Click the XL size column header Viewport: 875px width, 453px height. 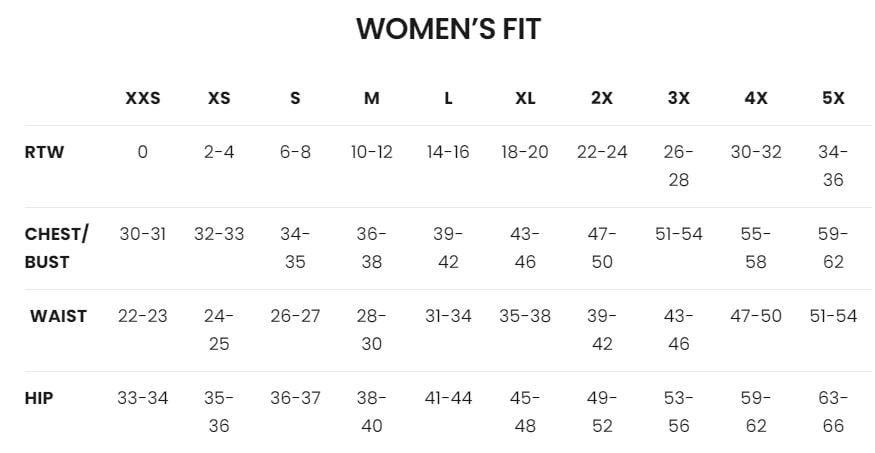point(525,98)
